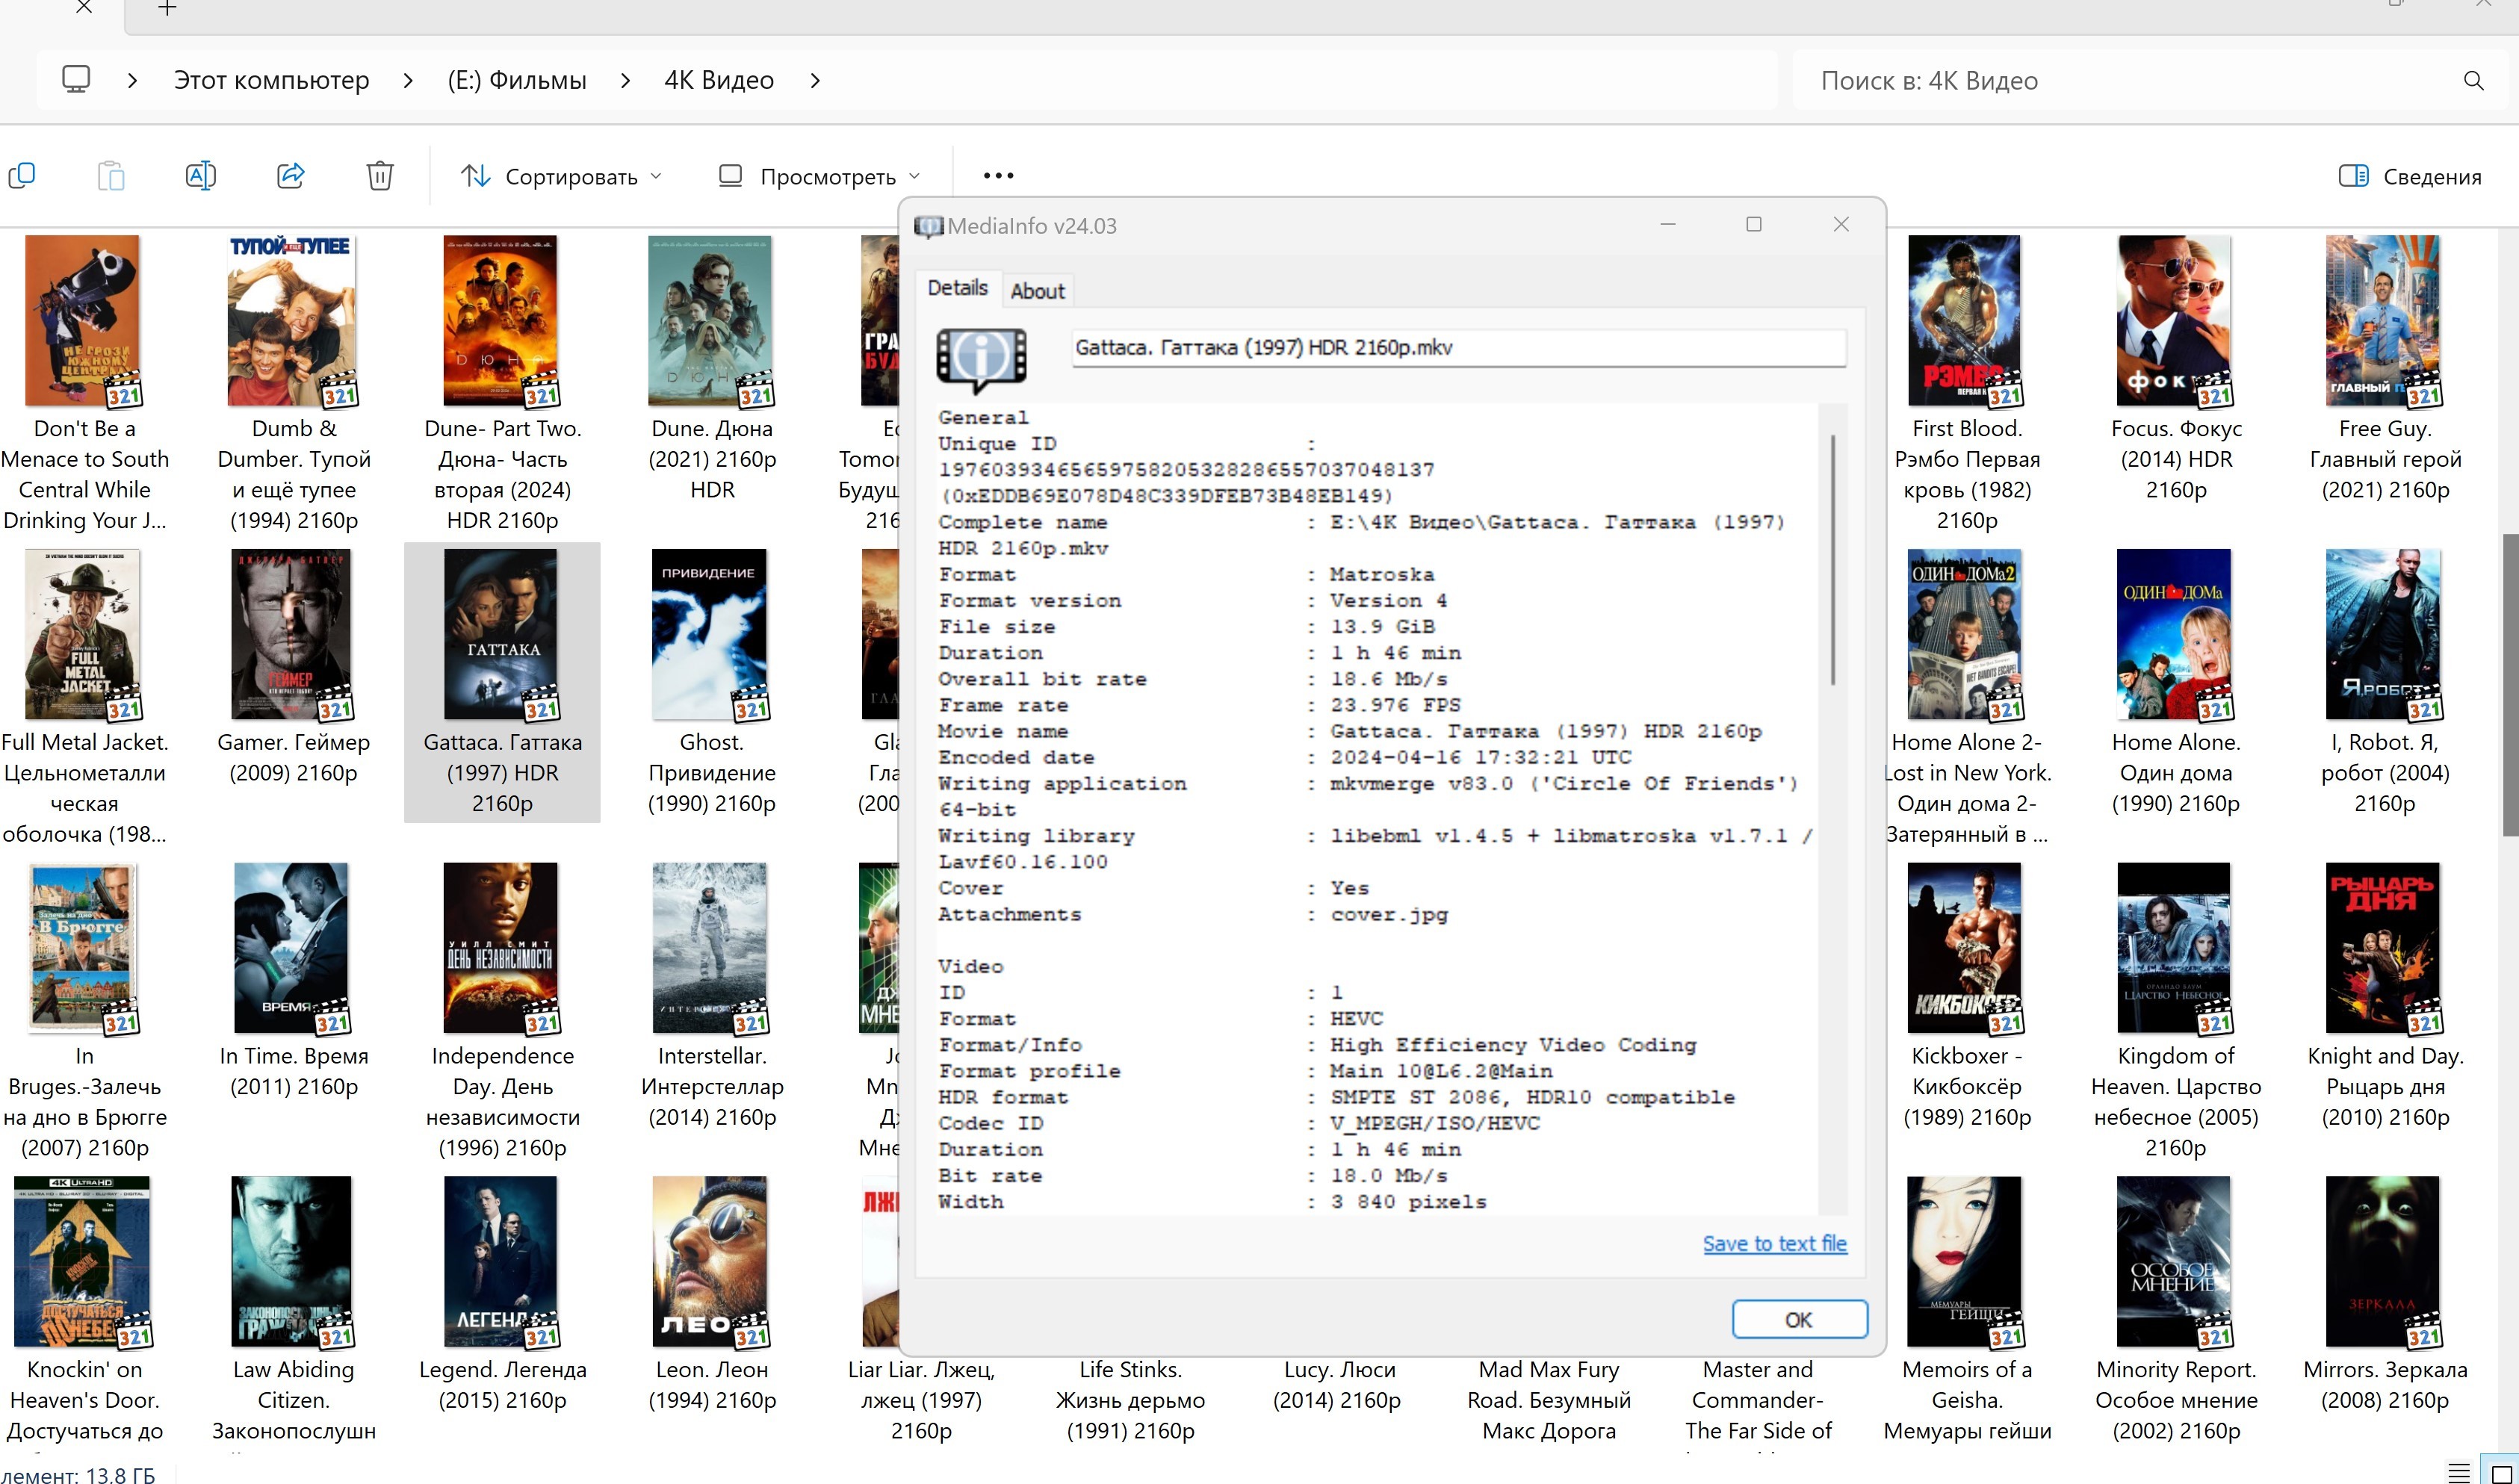Select Full Metal Jacket thumbnail

tap(83, 635)
